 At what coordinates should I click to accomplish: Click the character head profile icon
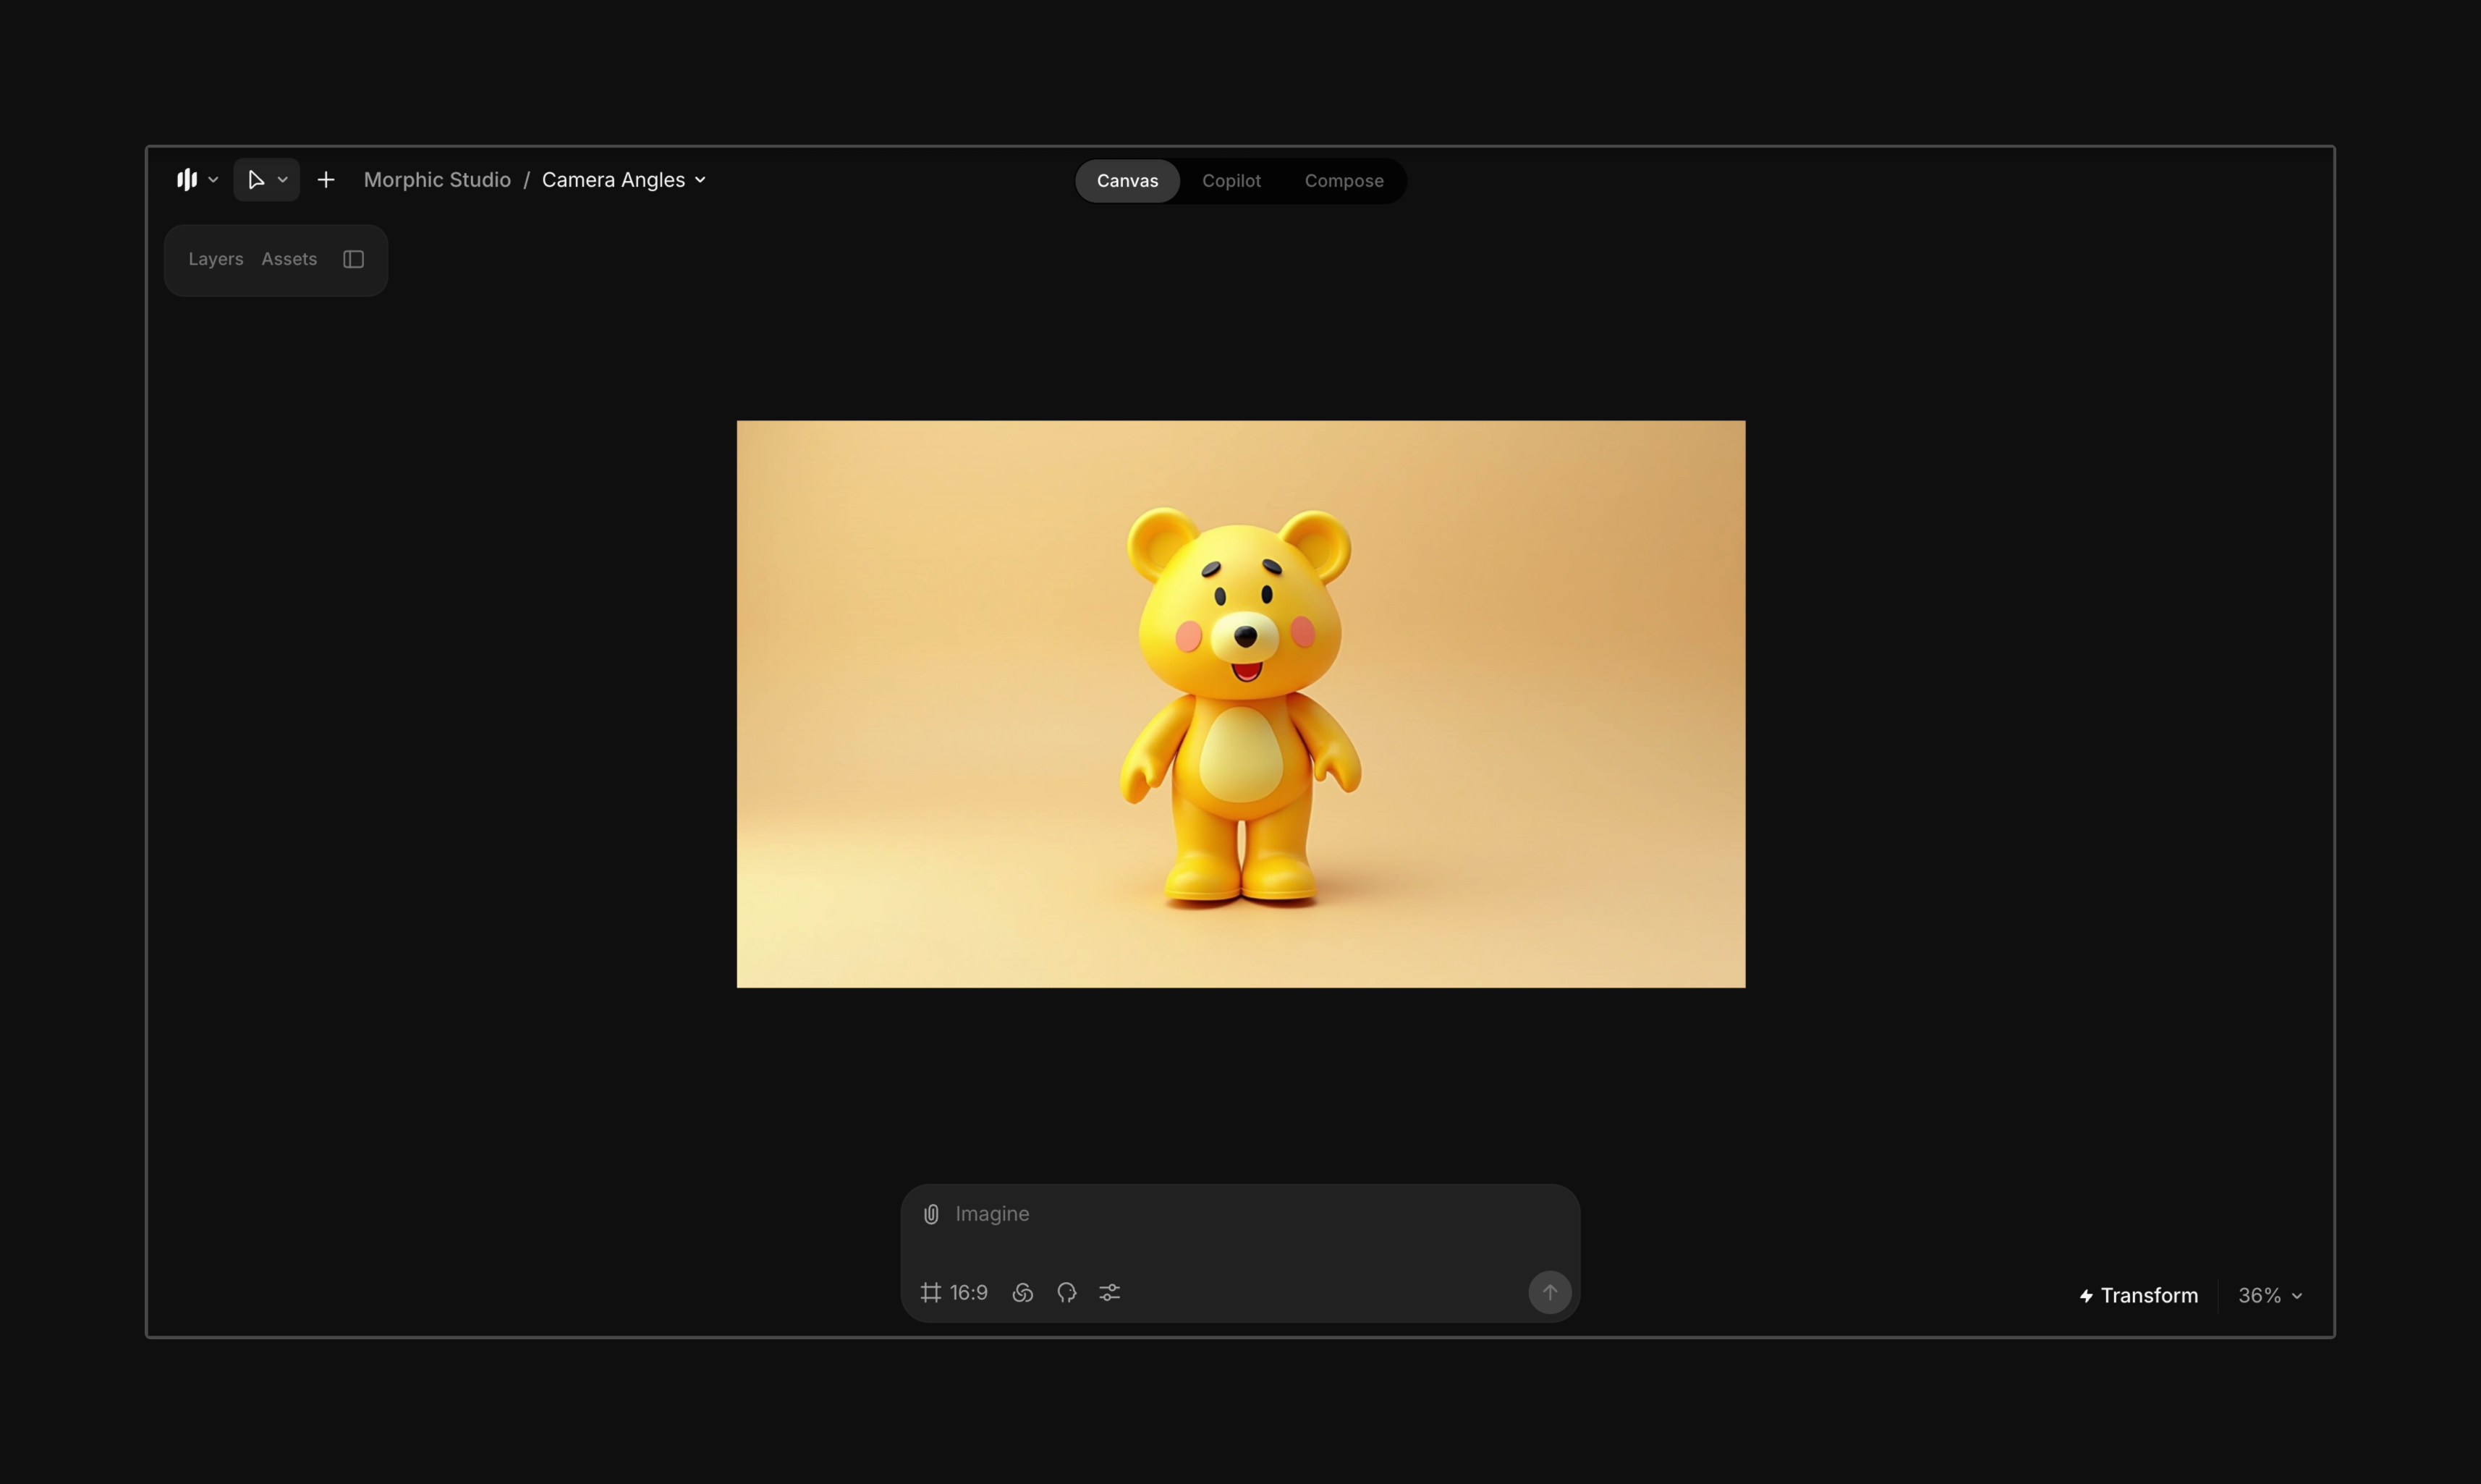[1066, 1293]
